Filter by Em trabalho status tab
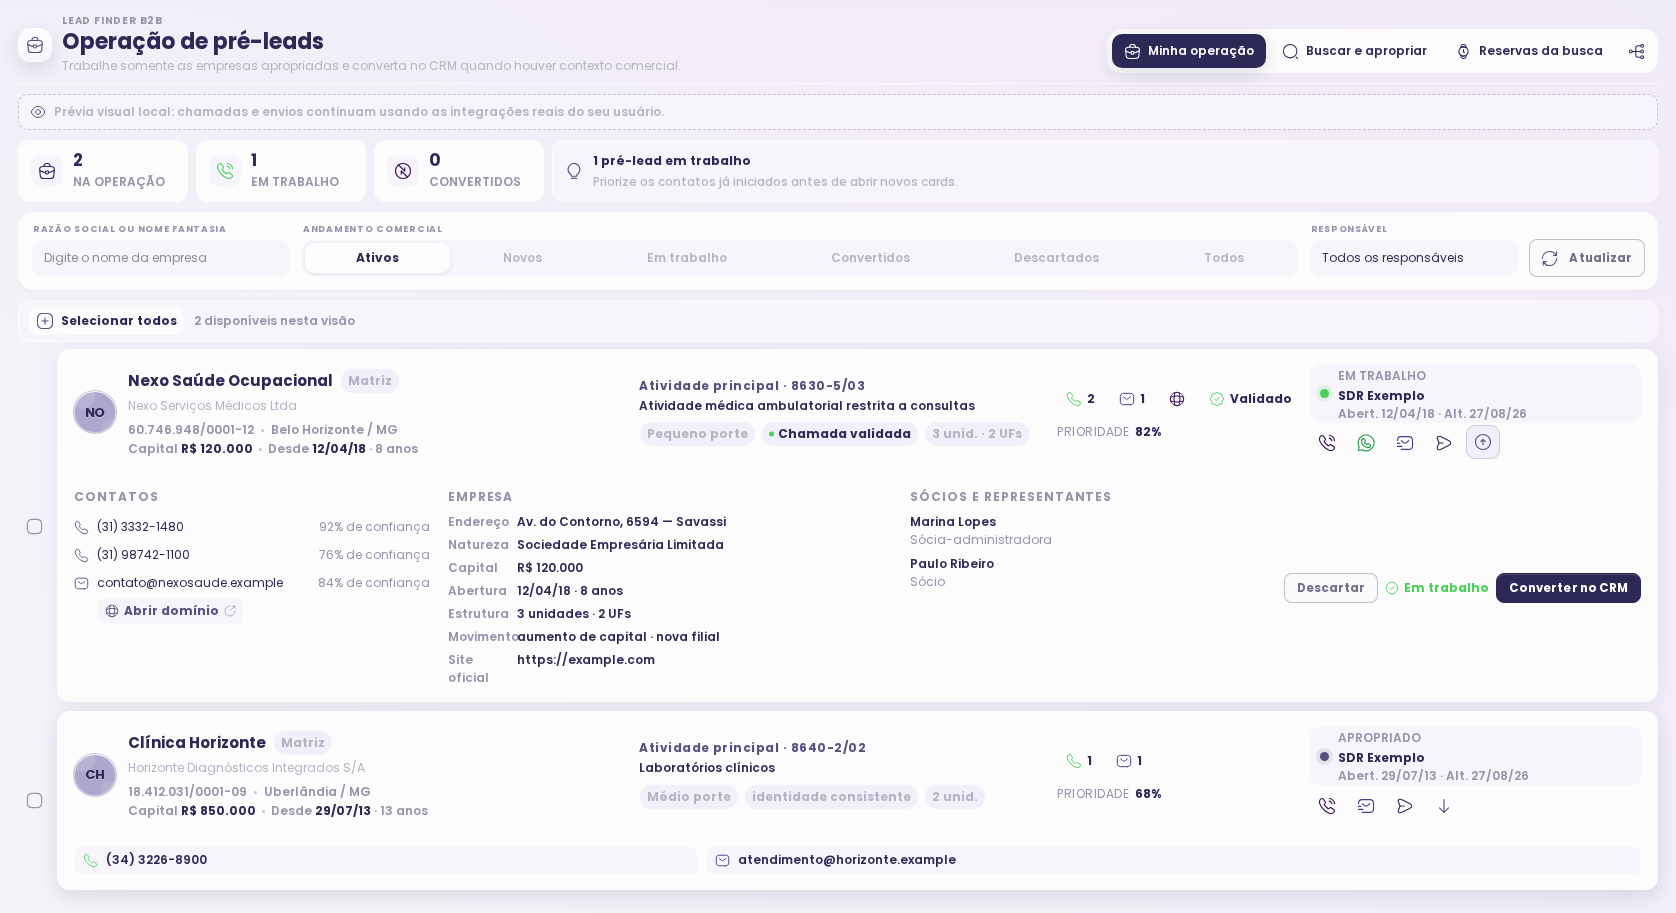The image size is (1676, 913). [687, 258]
